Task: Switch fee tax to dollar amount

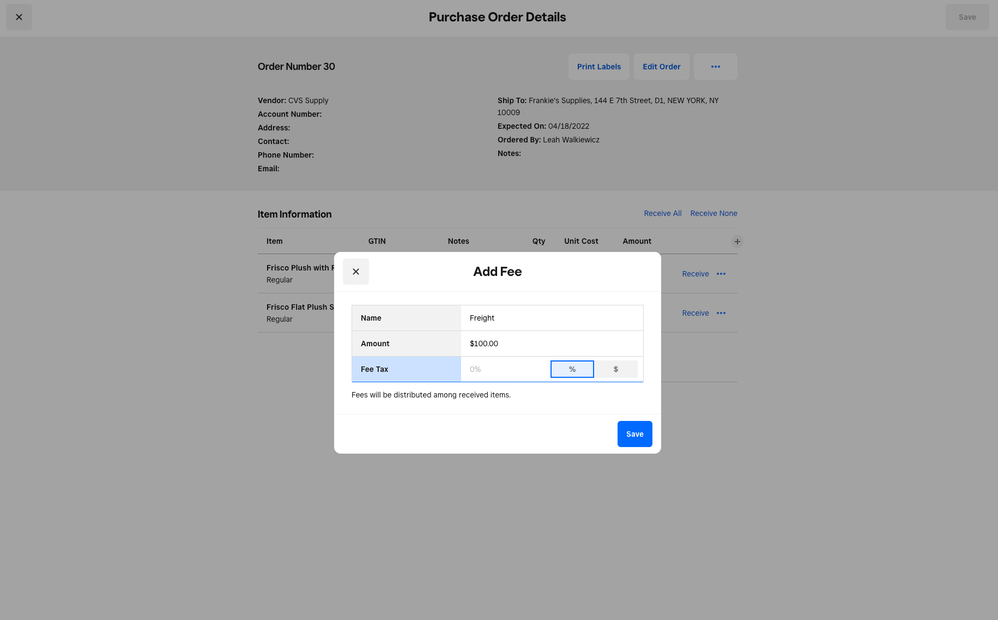Action: tap(616, 369)
